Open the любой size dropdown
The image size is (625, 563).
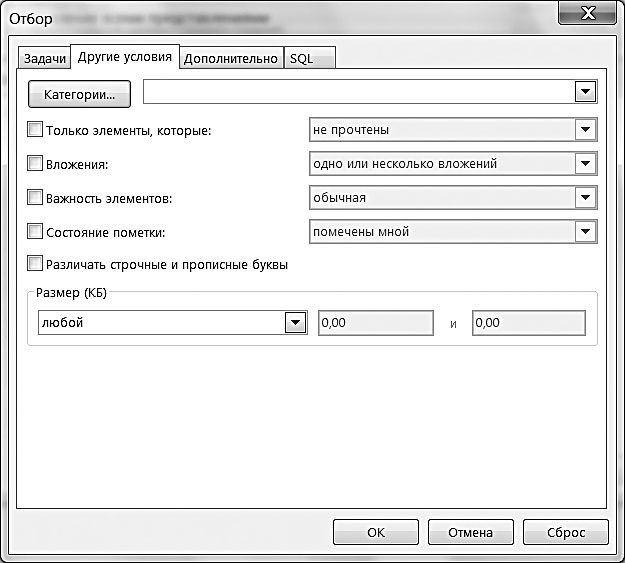[x=295, y=323]
